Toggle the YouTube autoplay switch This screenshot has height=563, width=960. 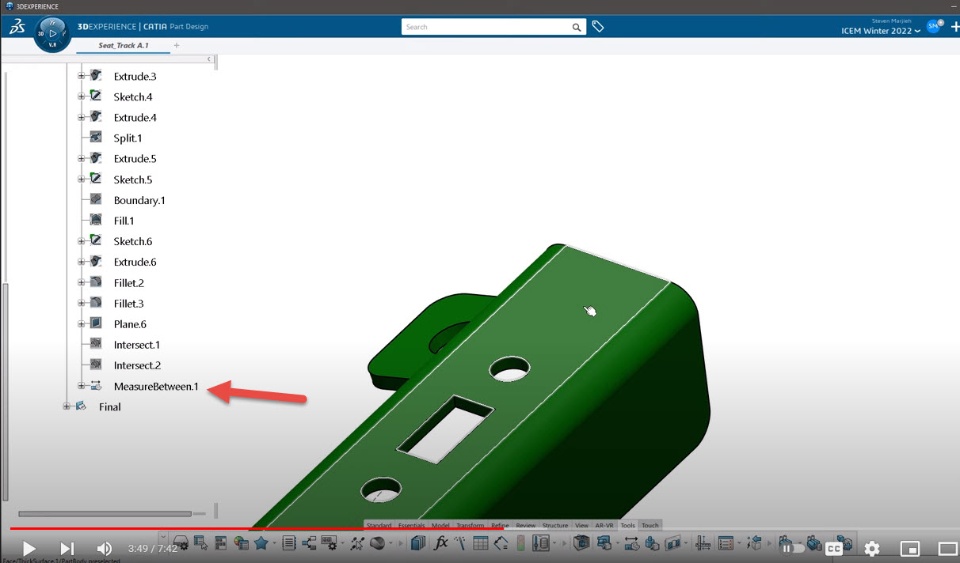[792, 548]
